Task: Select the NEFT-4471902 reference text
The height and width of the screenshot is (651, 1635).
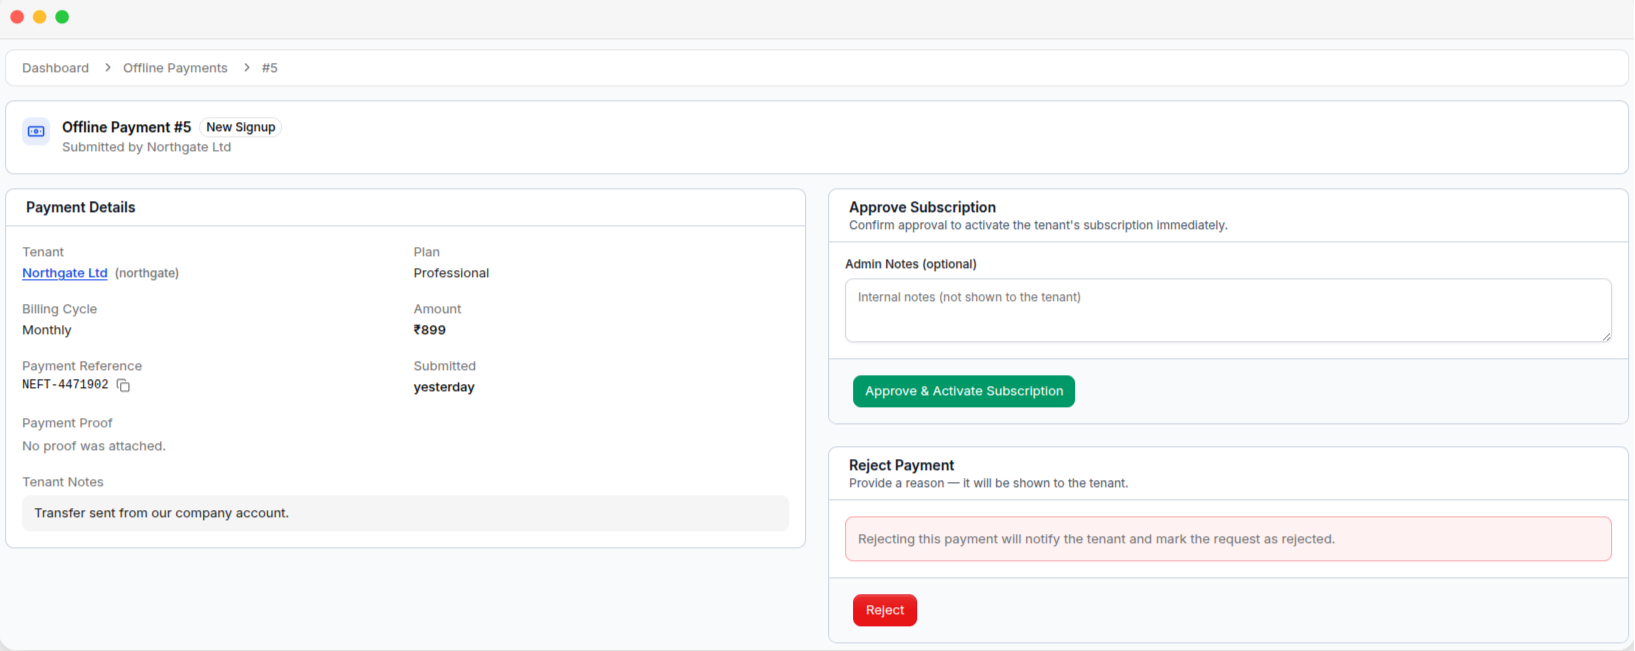Action: click(65, 385)
